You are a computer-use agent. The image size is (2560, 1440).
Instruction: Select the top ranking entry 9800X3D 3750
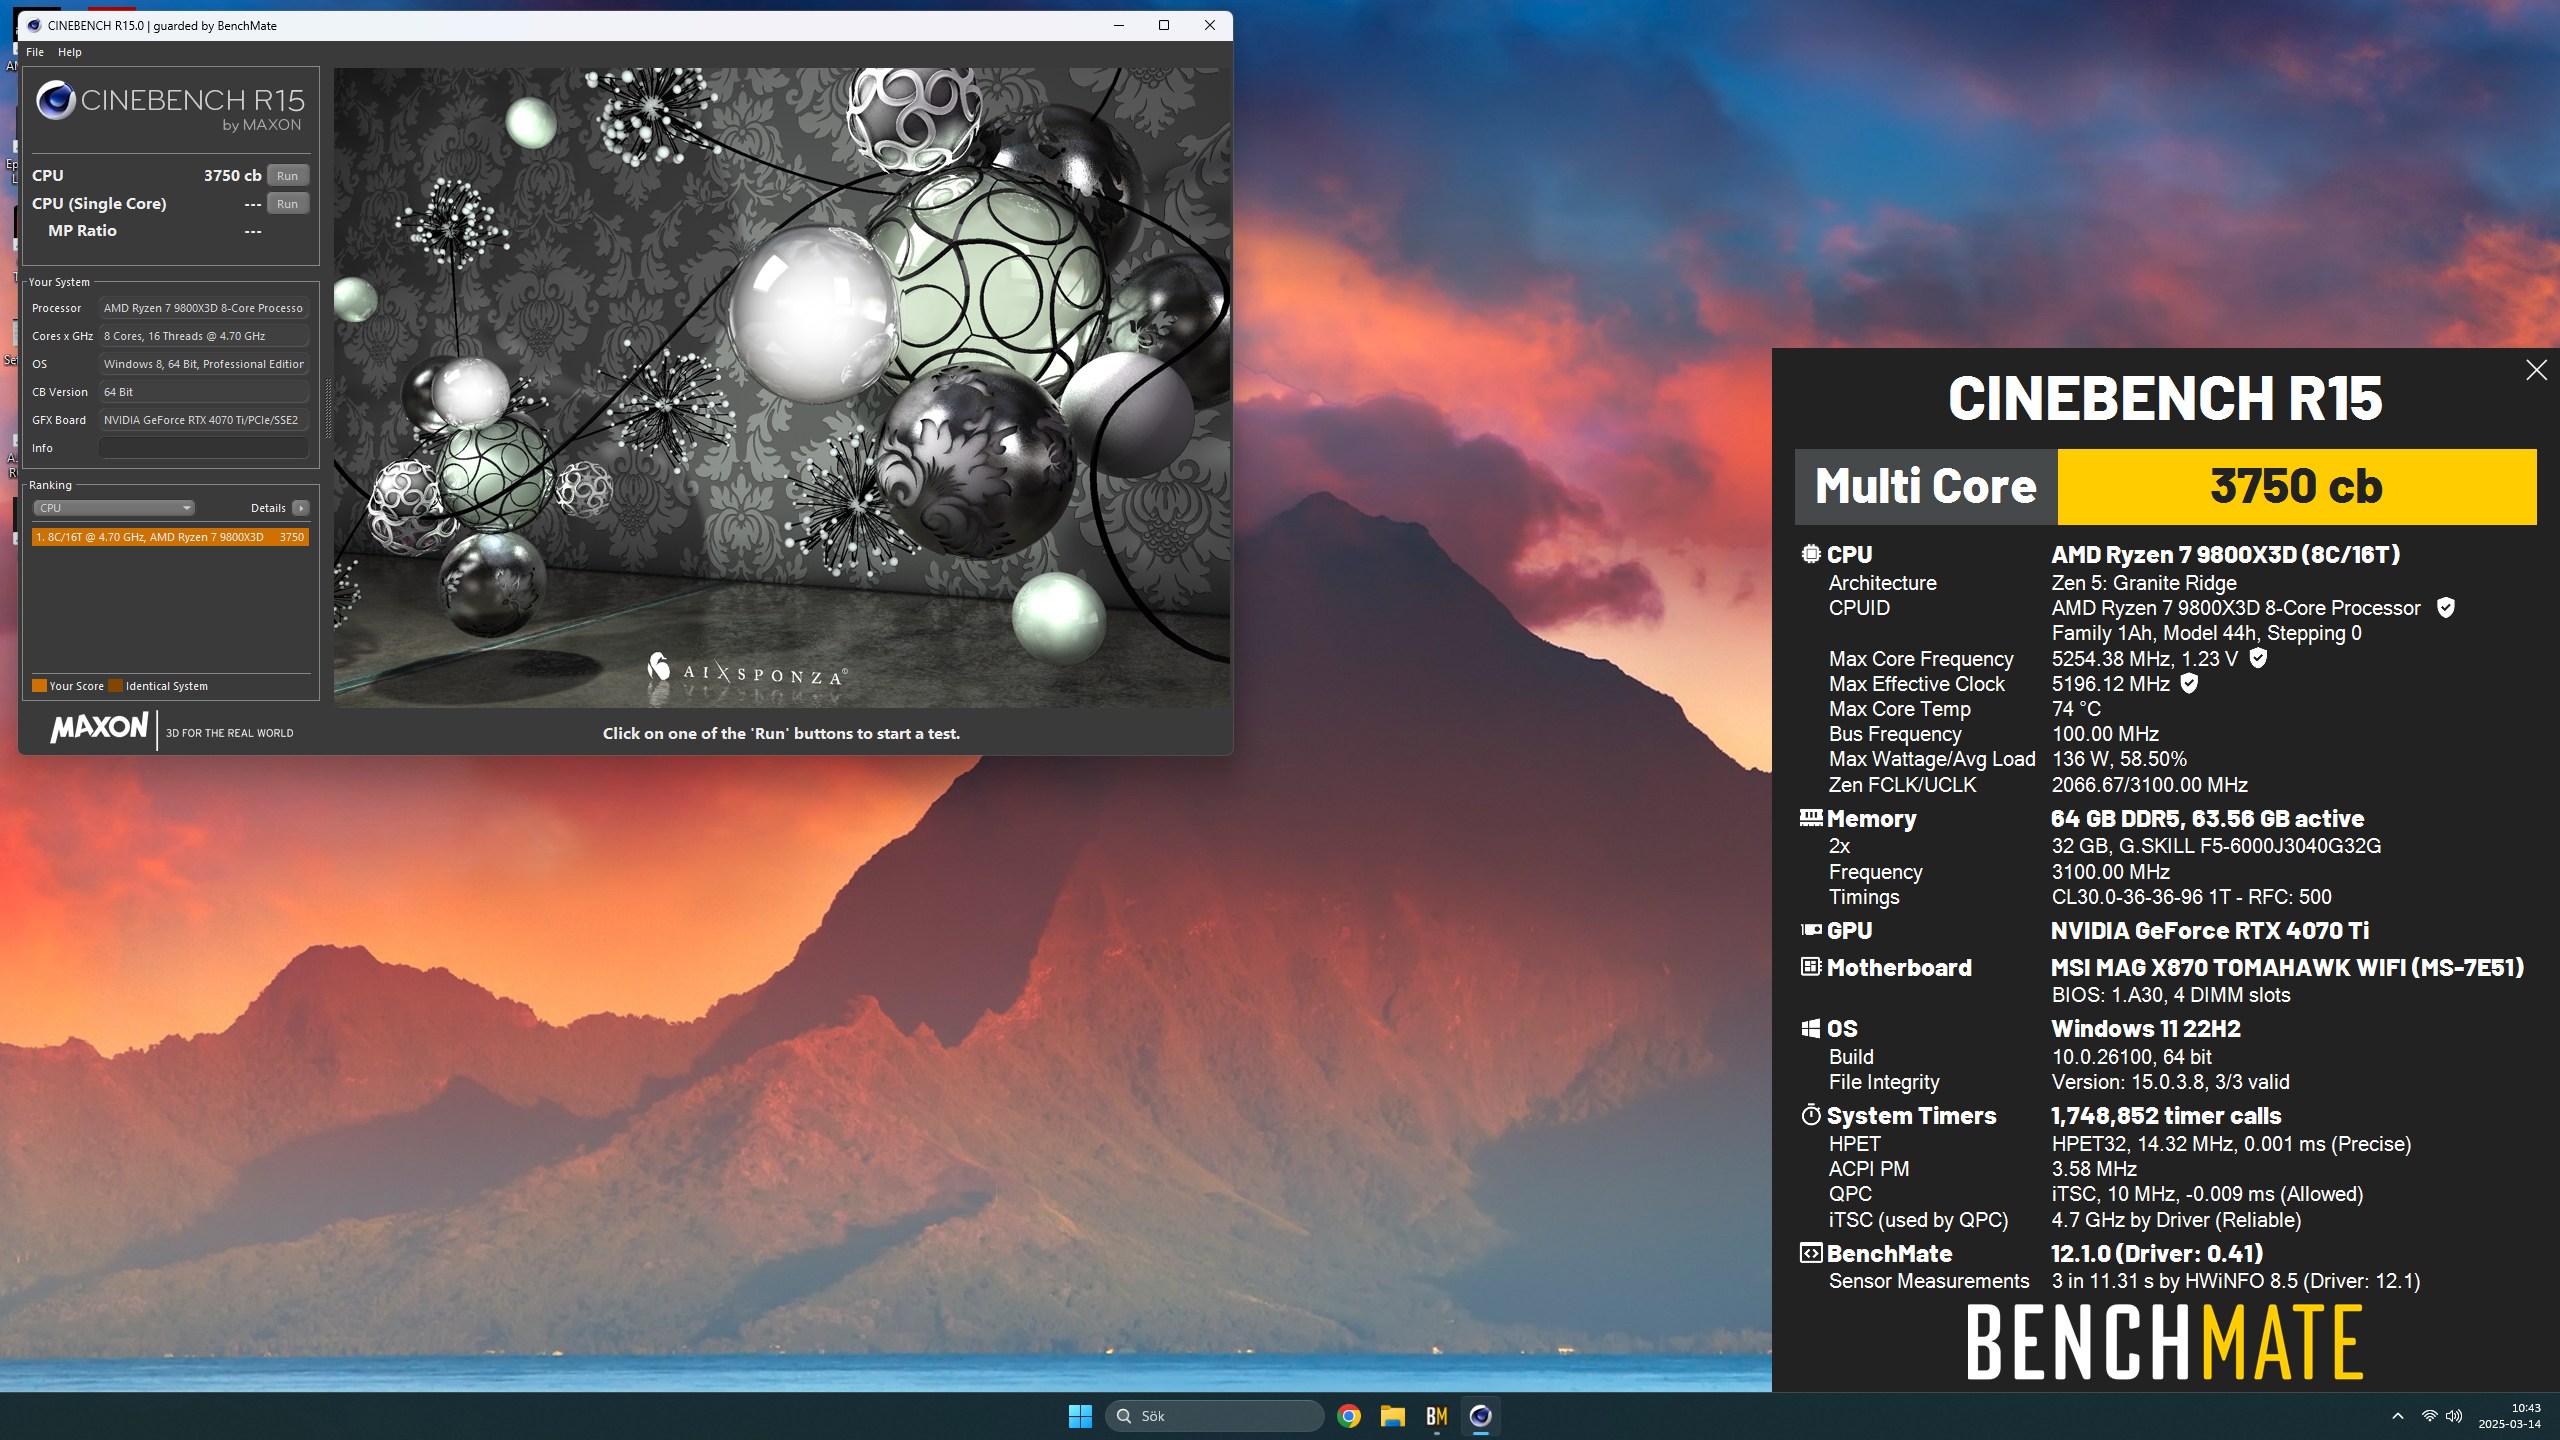click(x=170, y=537)
